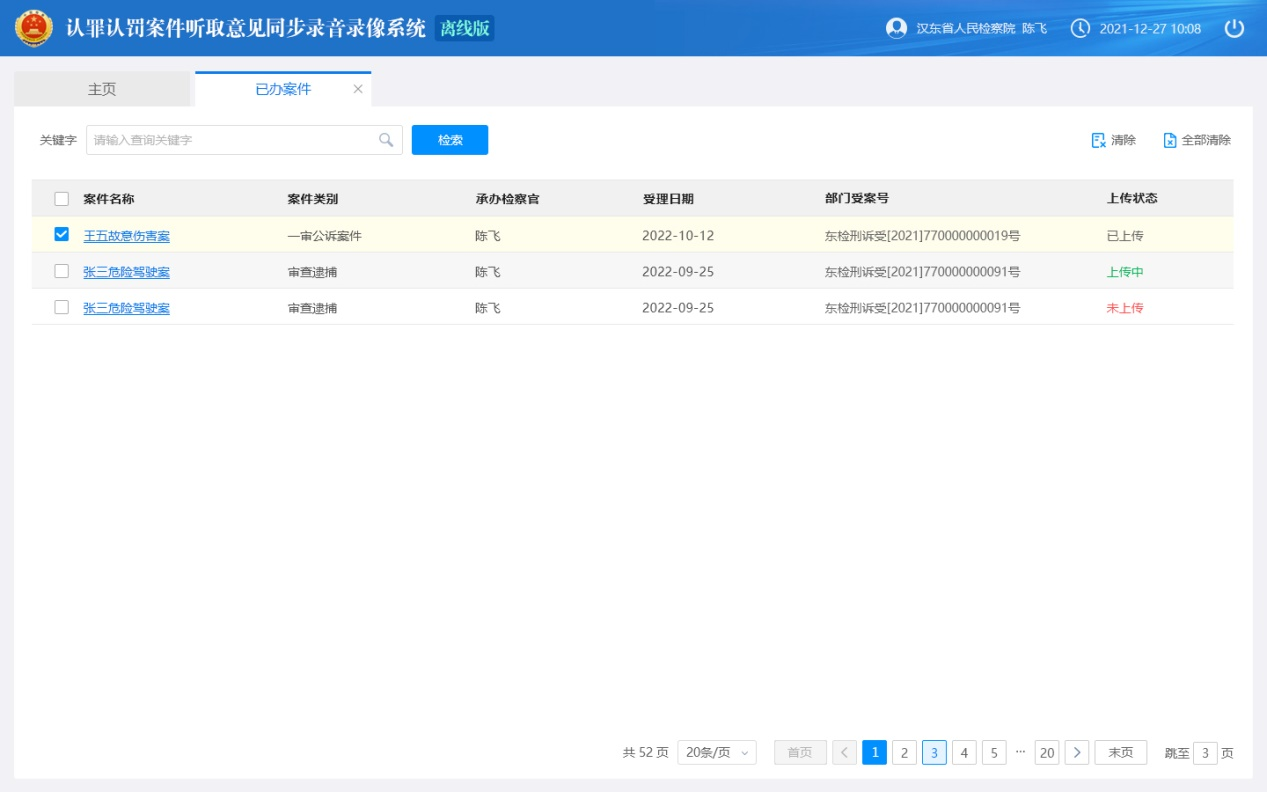Click the search magnifier icon in keyword field
1267x792 pixels.
[386, 140]
